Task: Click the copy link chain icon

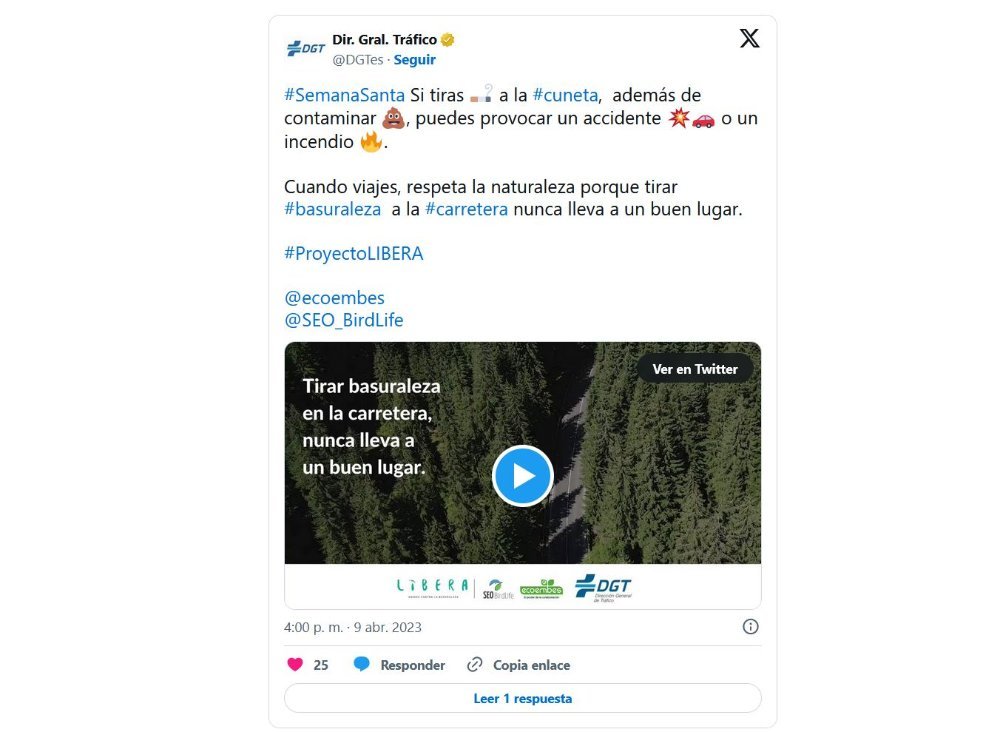Action: pos(474,664)
